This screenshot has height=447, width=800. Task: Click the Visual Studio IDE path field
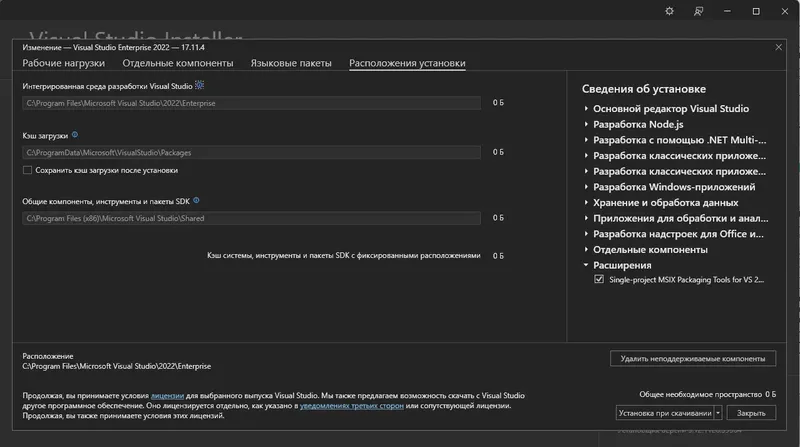252,103
